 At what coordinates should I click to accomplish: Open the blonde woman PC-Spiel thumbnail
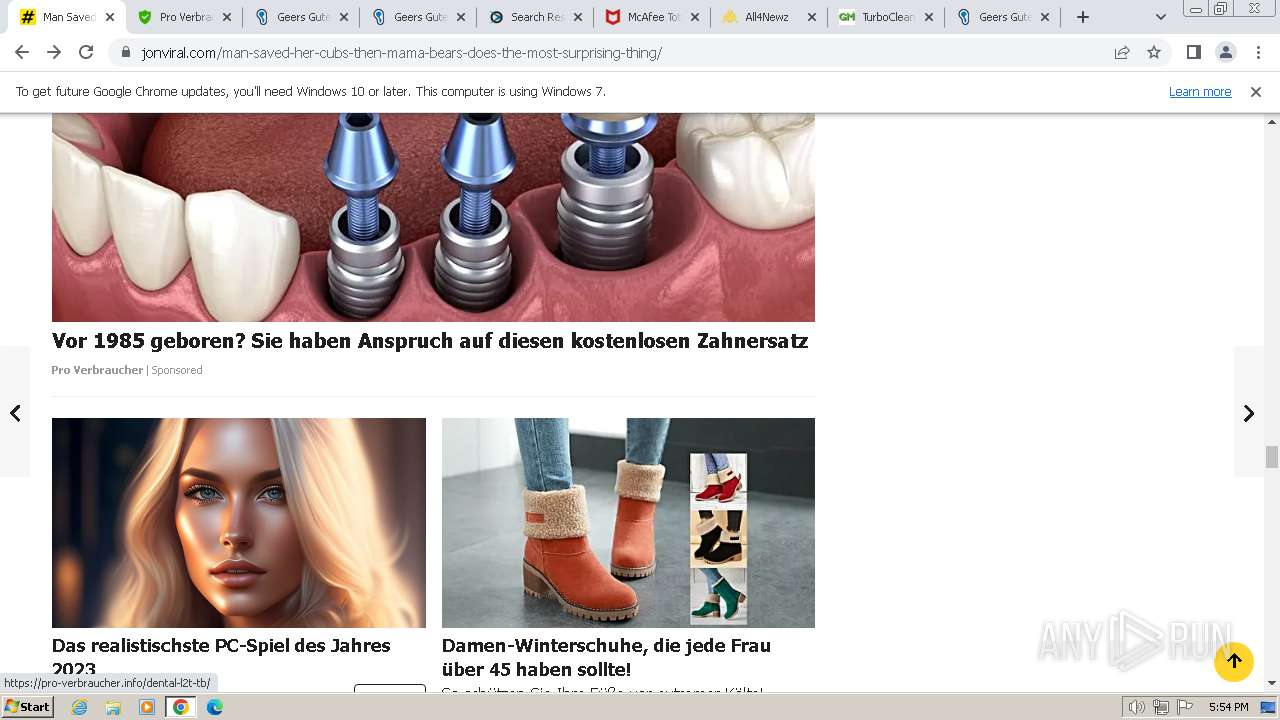pos(239,523)
